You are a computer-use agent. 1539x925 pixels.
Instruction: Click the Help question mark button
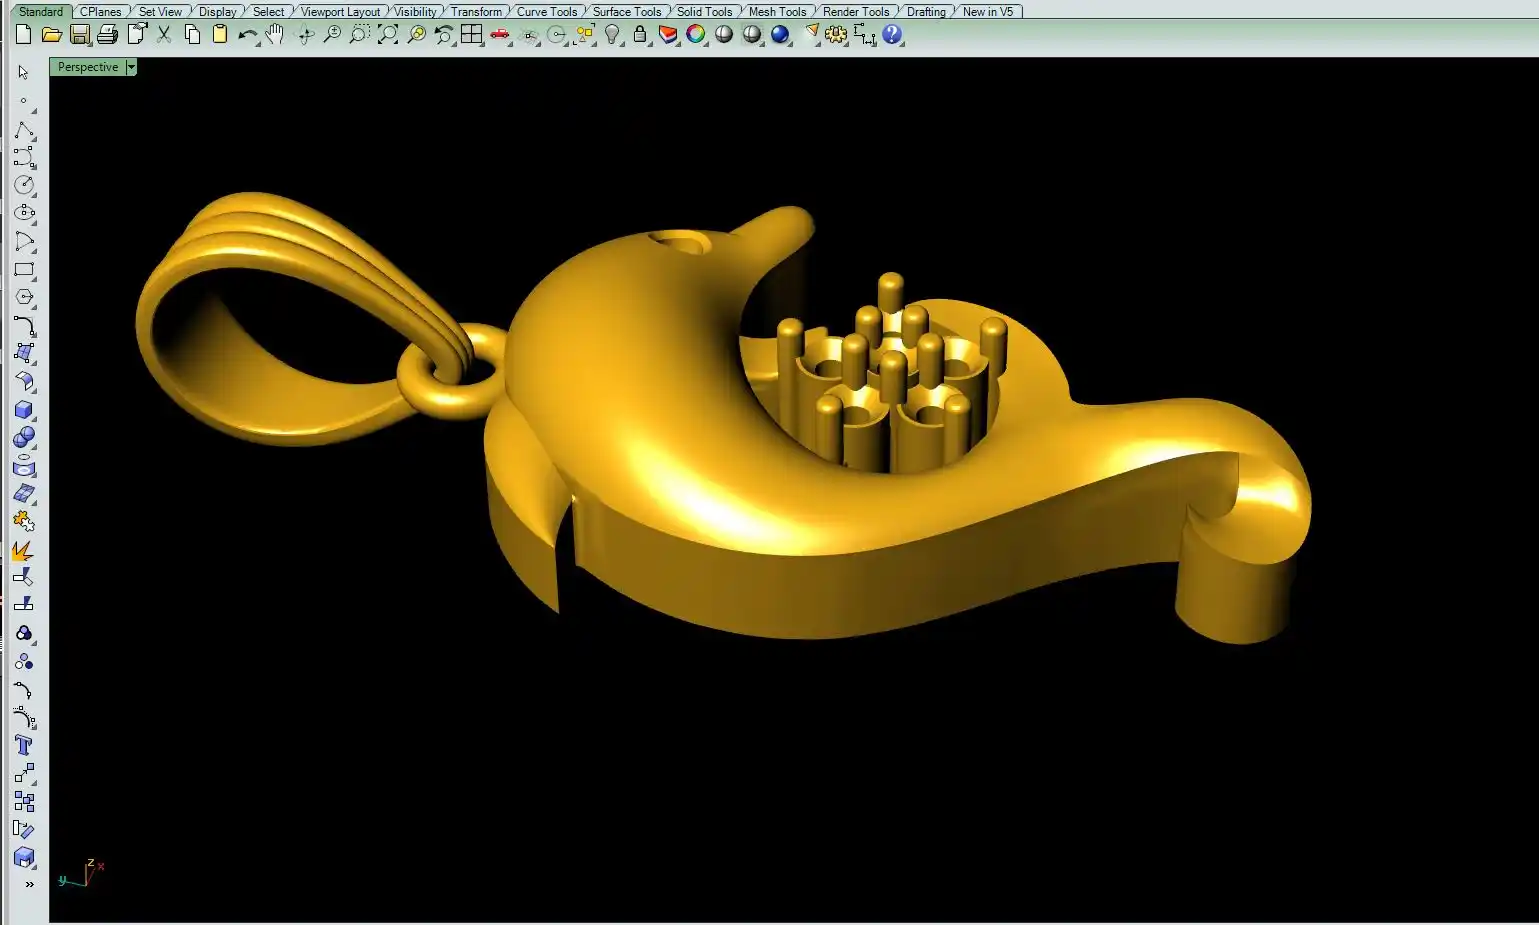(892, 35)
